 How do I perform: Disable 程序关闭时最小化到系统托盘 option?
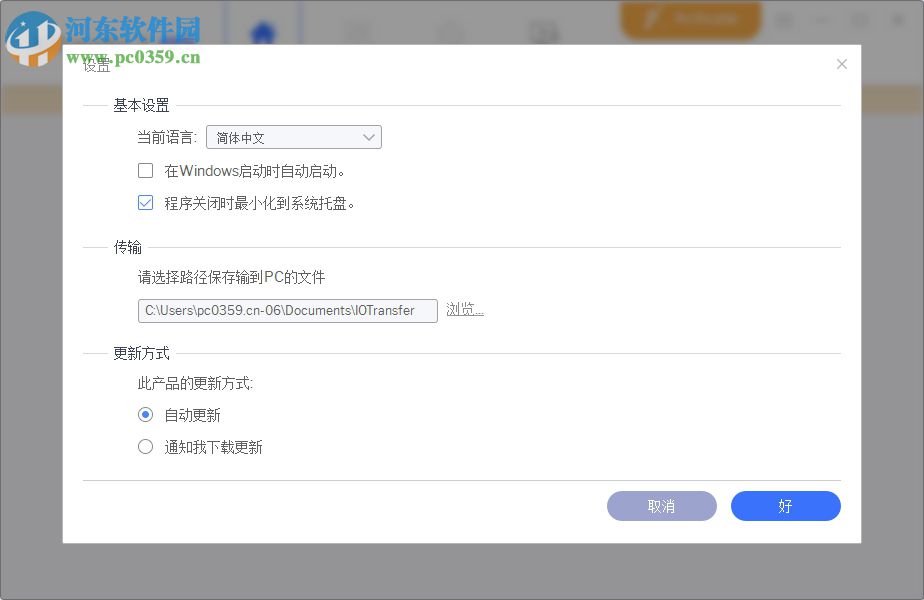pyautogui.click(x=145, y=202)
